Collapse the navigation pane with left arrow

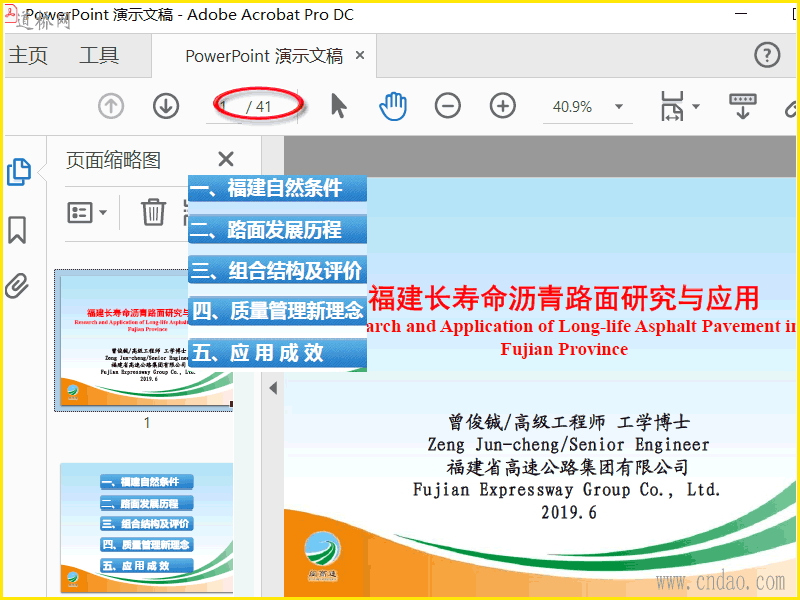click(273, 388)
